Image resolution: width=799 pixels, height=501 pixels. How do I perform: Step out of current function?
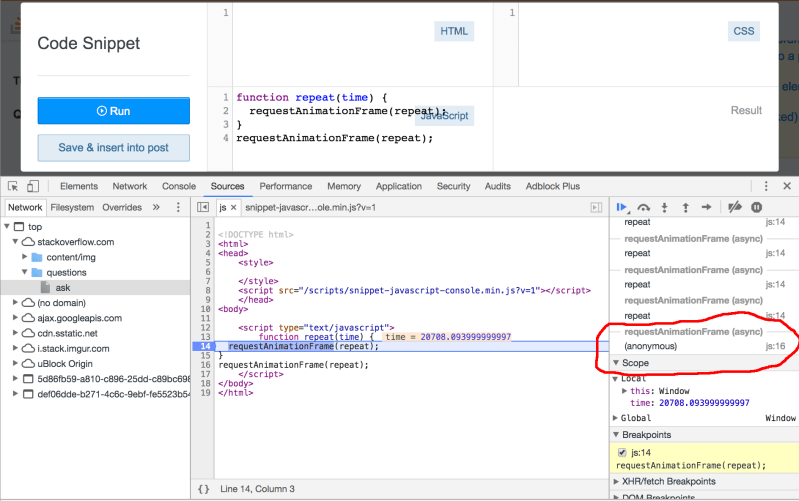tap(685, 207)
